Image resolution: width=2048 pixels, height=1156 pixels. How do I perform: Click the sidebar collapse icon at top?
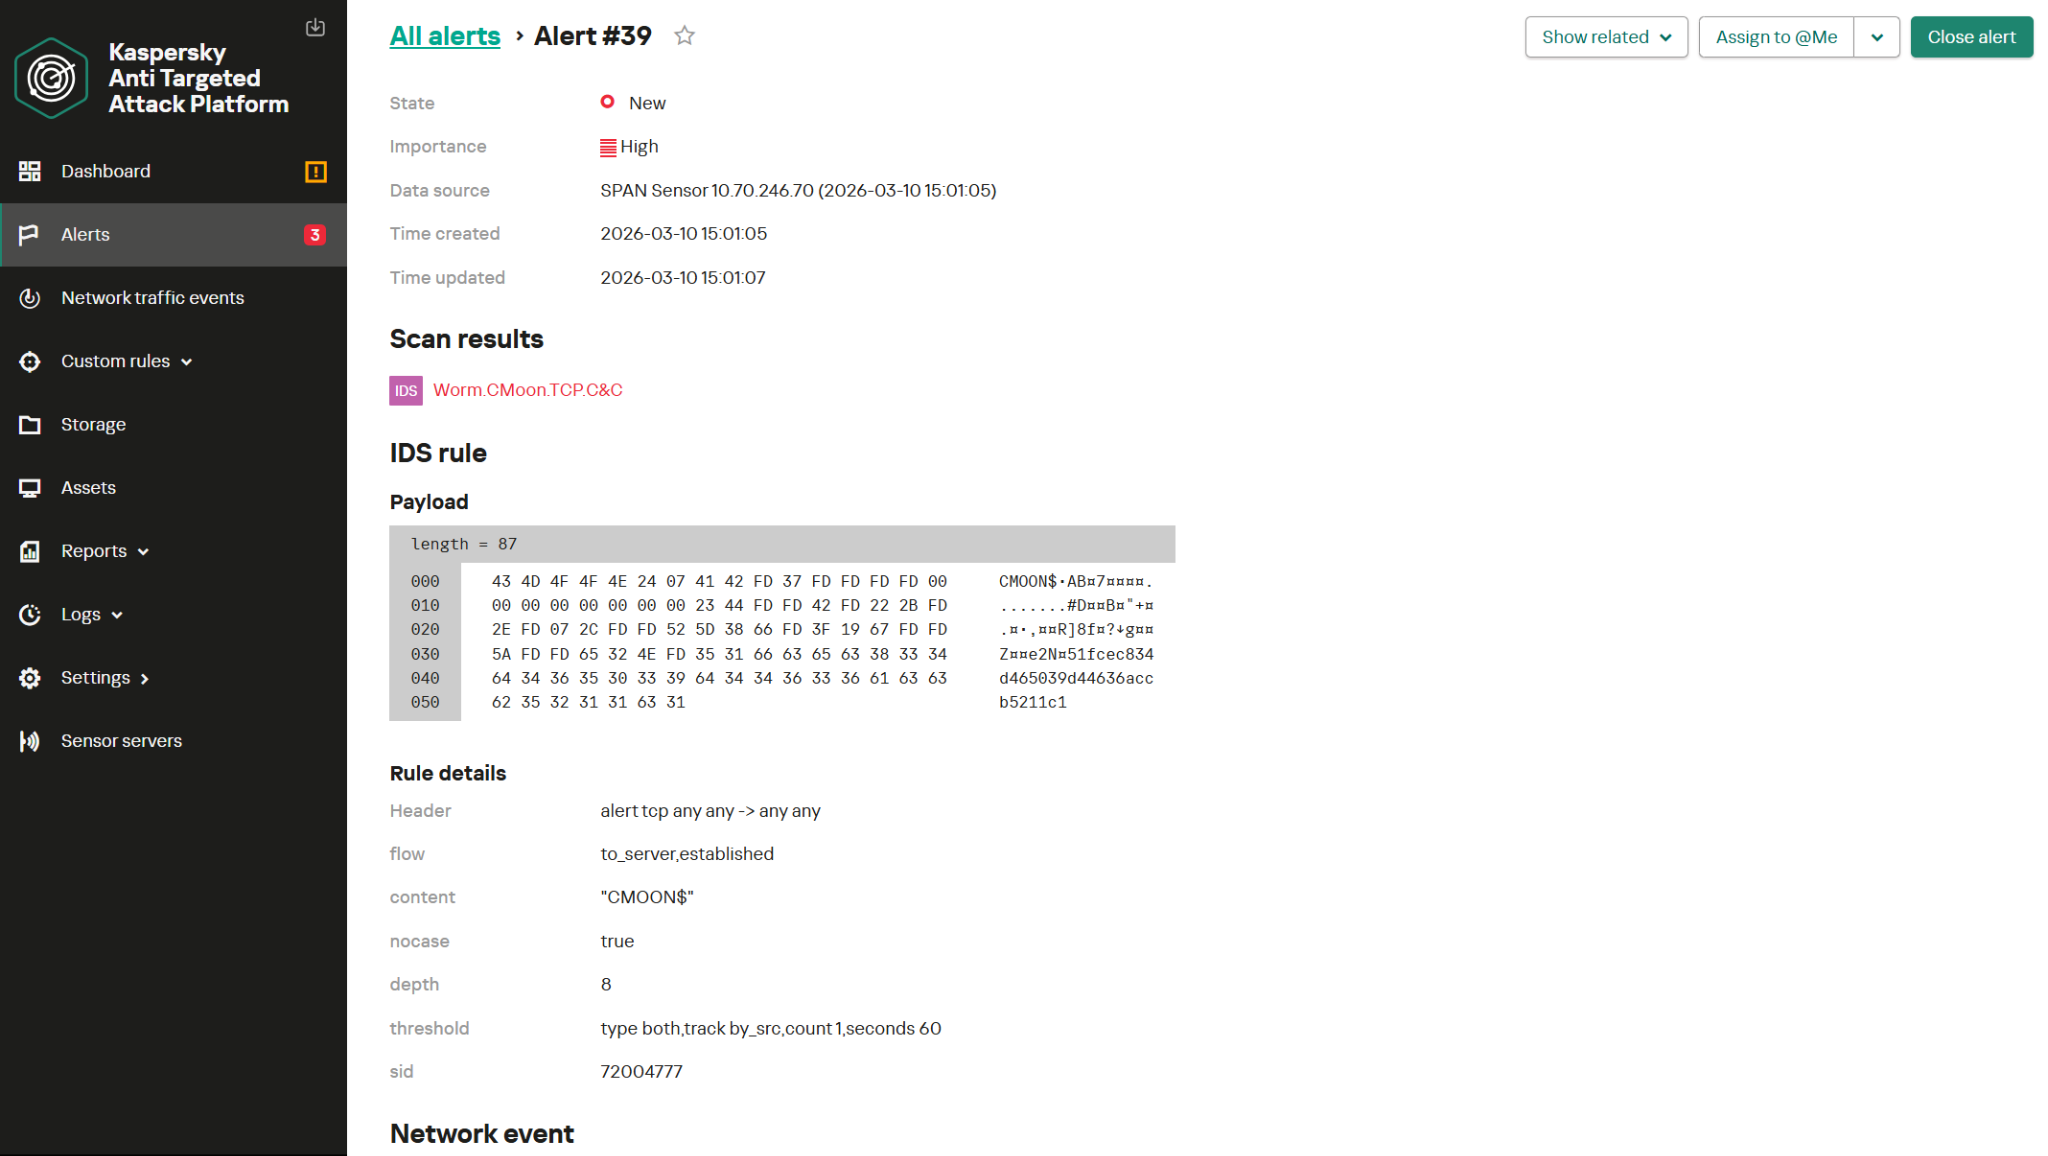[x=315, y=27]
